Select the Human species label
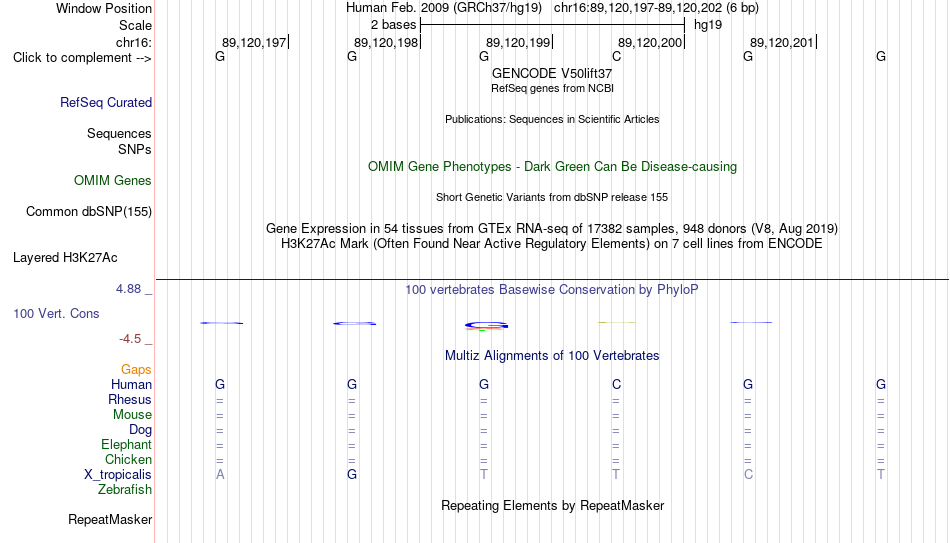 click(131, 385)
